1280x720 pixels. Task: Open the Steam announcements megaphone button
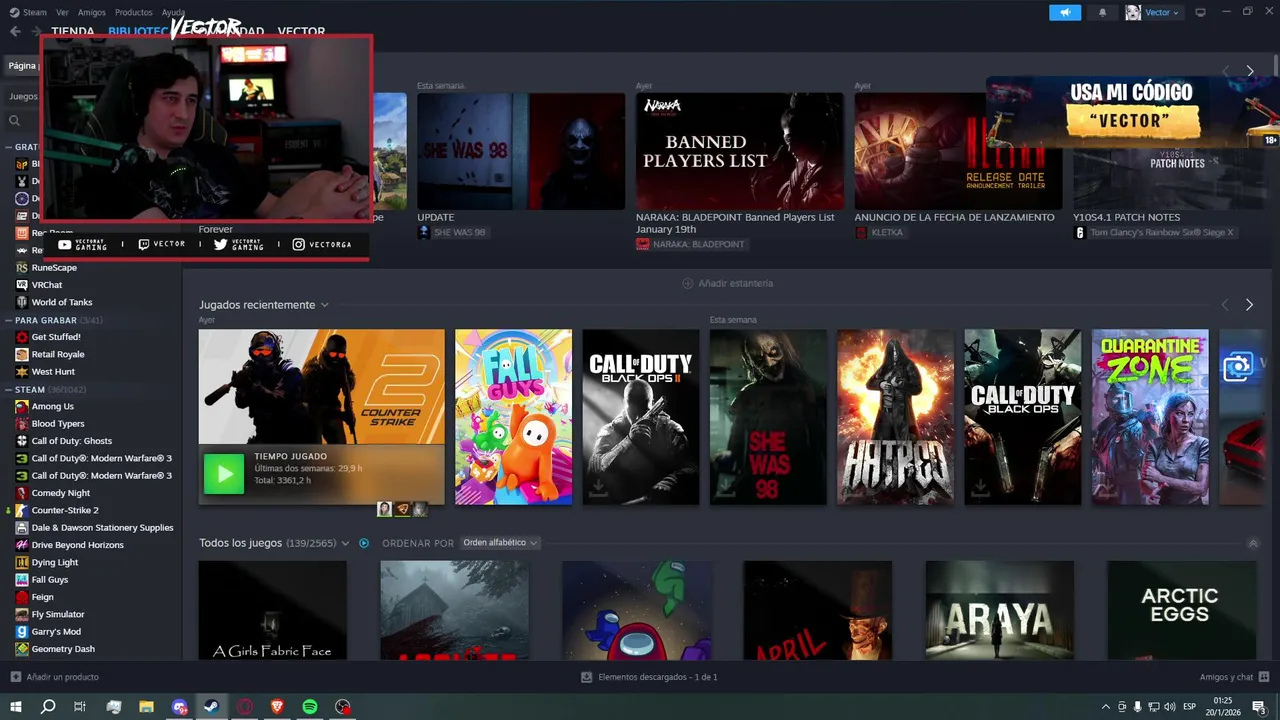[1065, 12]
